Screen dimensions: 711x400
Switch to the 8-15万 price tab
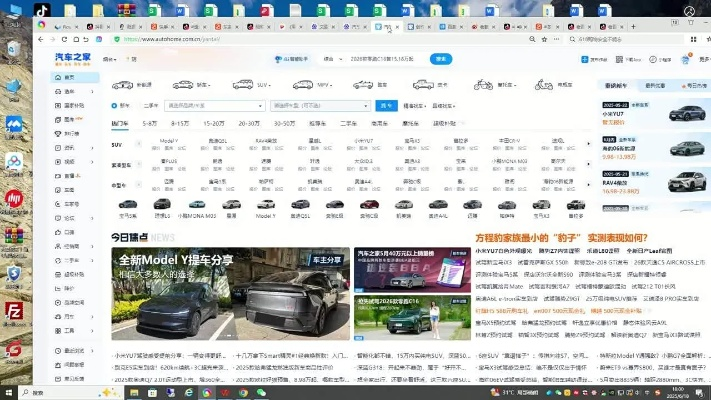coord(180,123)
